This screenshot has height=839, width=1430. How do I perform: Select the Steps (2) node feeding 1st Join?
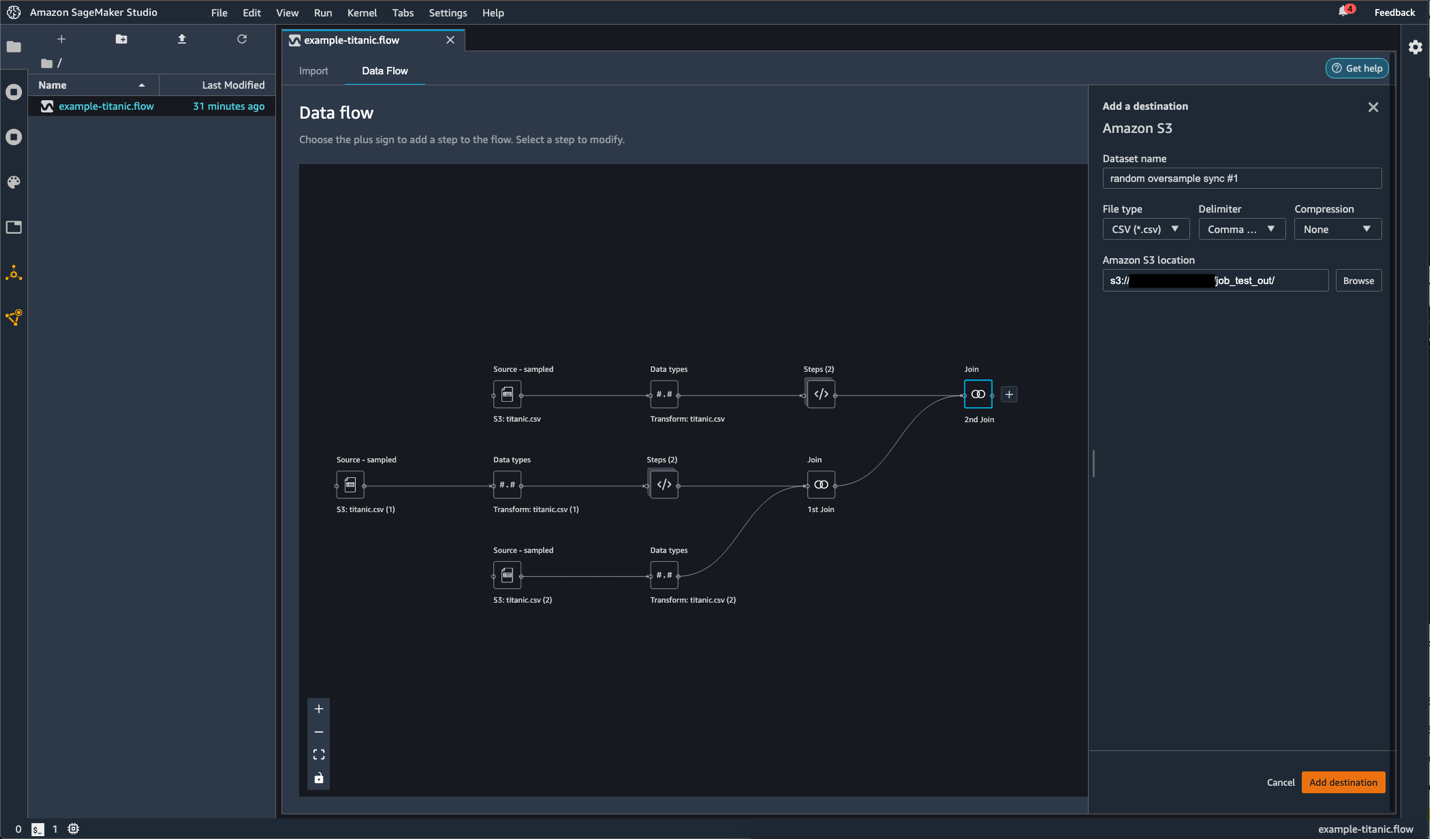click(663, 485)
